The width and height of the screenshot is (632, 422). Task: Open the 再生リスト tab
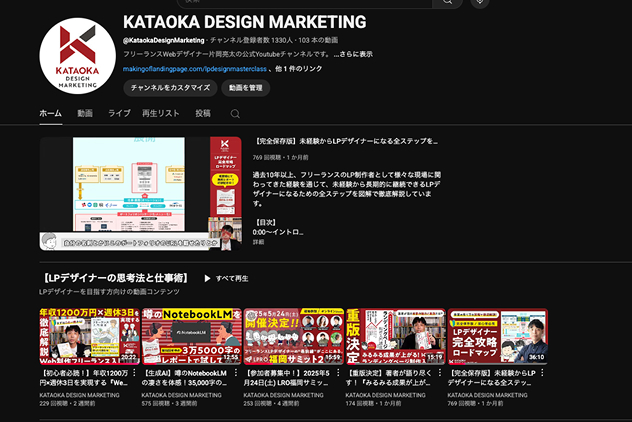tap(160, 113)
